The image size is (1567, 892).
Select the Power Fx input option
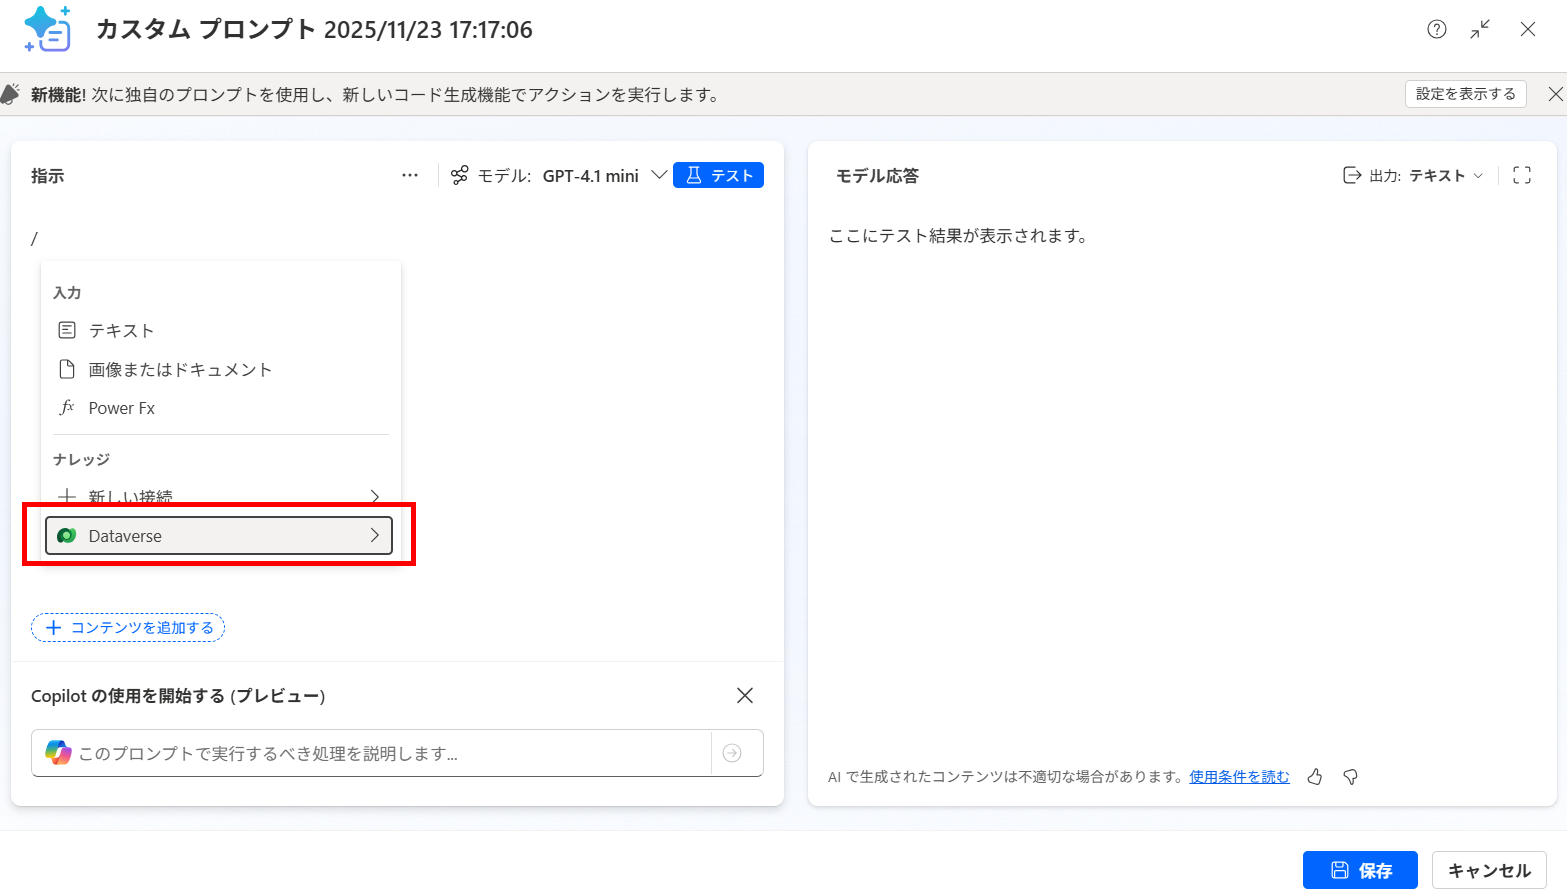(x=220, y=408)
